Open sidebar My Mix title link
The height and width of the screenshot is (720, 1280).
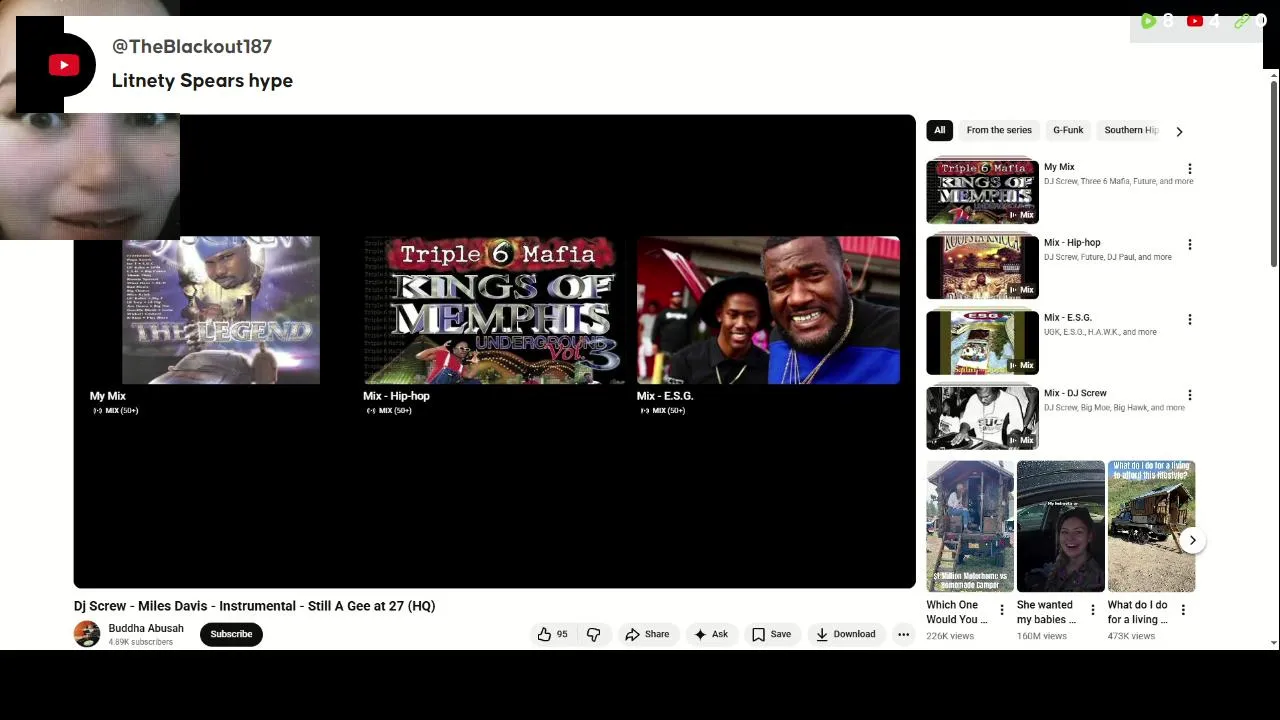tap(1059, 167)
